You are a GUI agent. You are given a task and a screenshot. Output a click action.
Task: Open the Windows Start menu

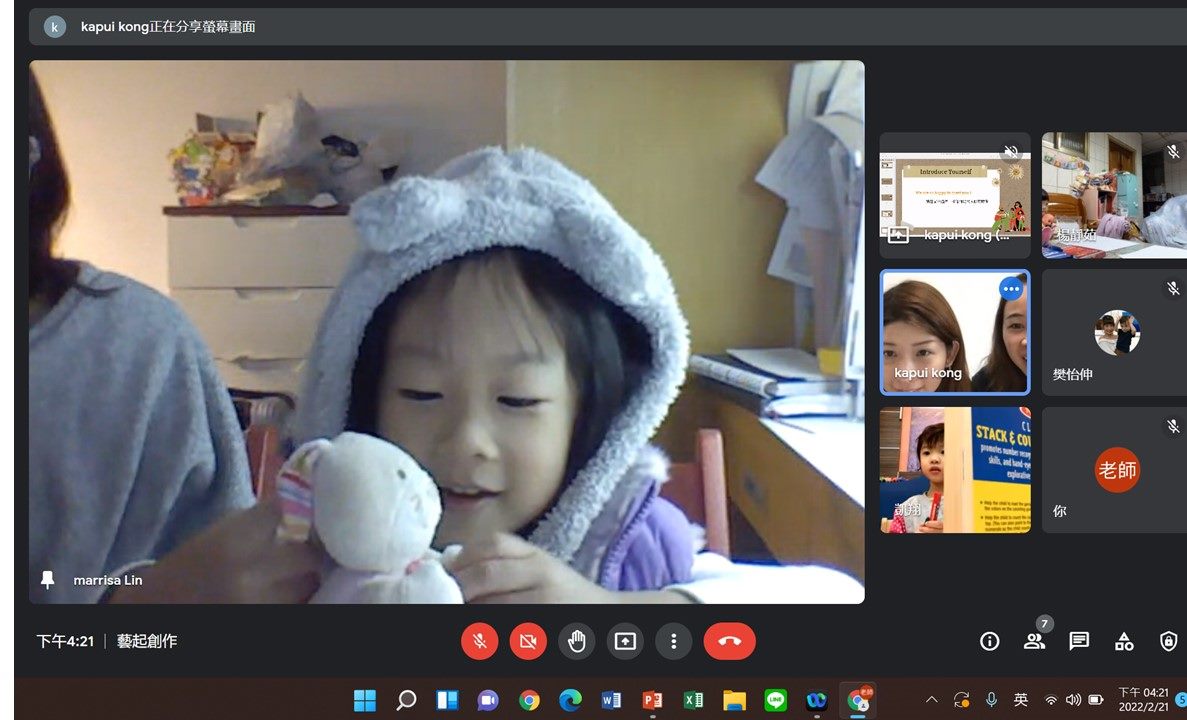[365, 700]
